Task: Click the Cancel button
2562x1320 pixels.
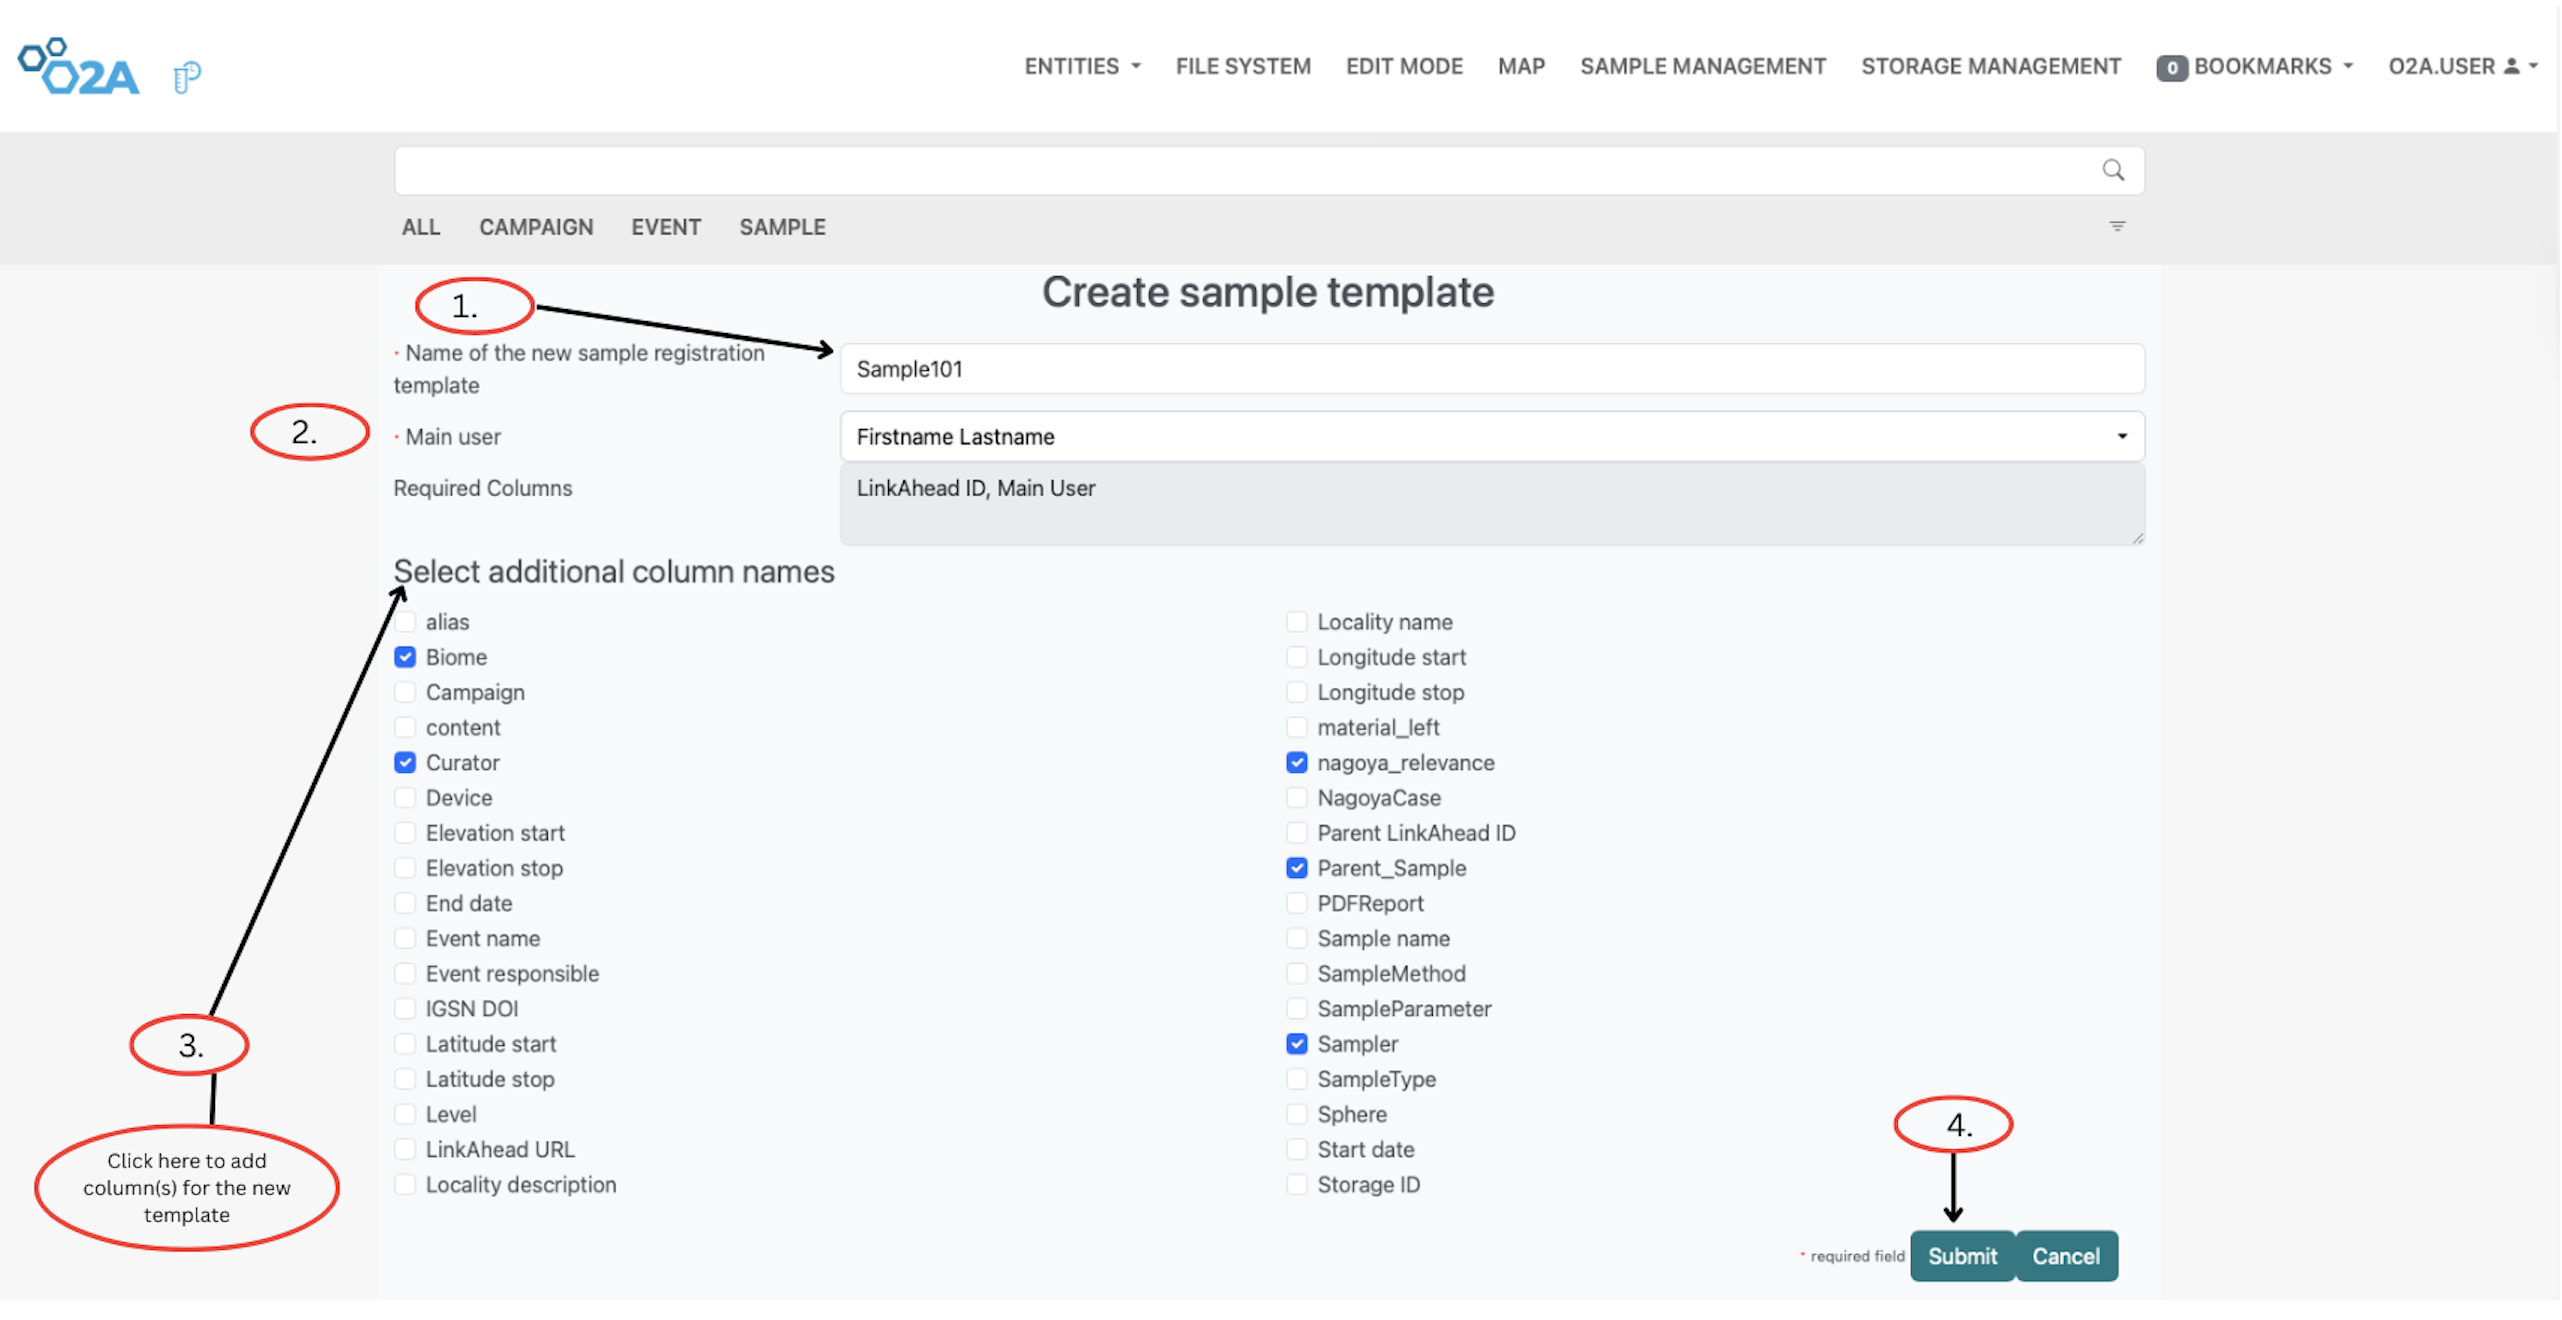Action: coord(2066,1255)
